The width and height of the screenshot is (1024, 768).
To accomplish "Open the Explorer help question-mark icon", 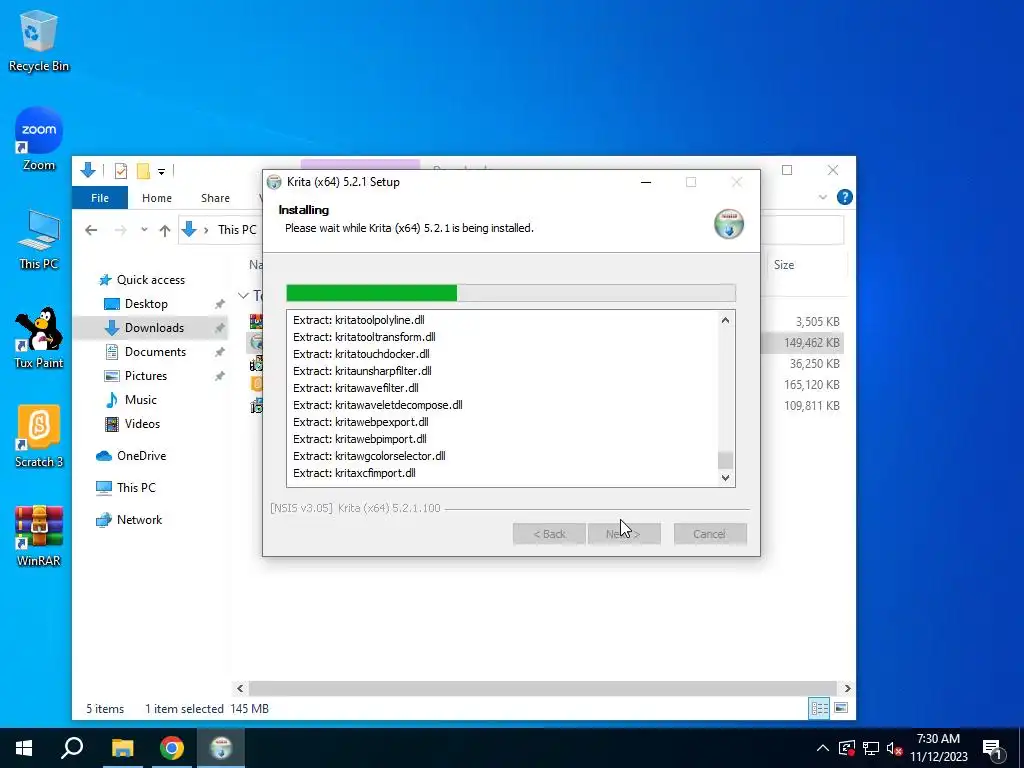I will (x=844, y=197).
